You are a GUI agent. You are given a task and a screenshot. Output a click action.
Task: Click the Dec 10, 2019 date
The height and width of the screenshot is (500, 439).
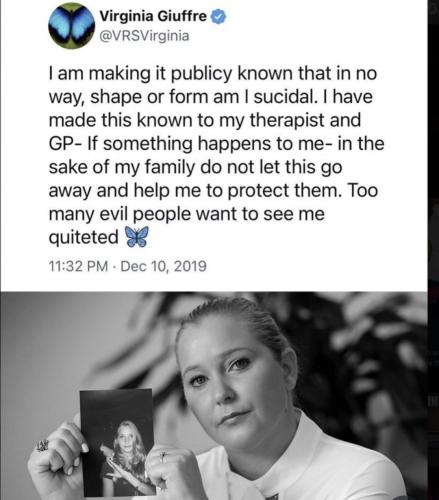164,266
